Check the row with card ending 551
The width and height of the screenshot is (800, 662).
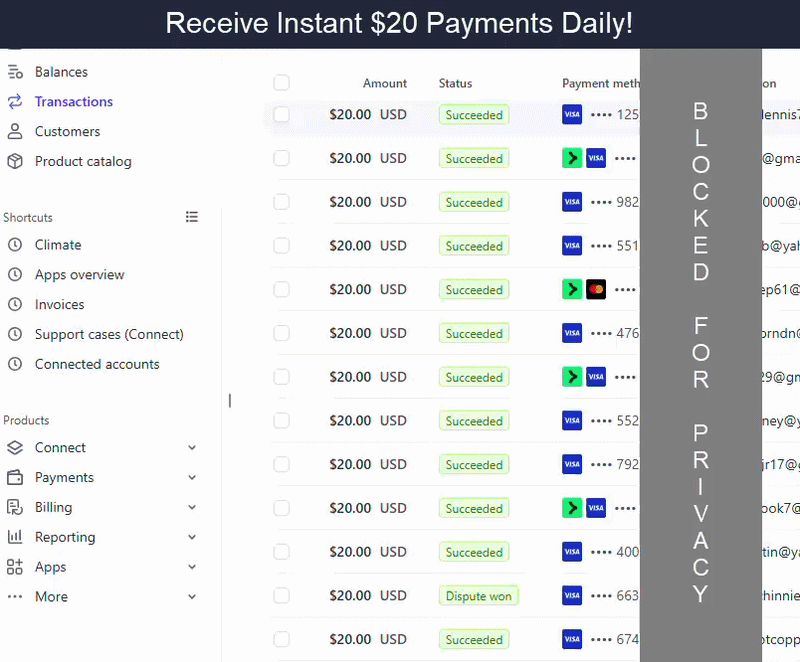(282, 246)
